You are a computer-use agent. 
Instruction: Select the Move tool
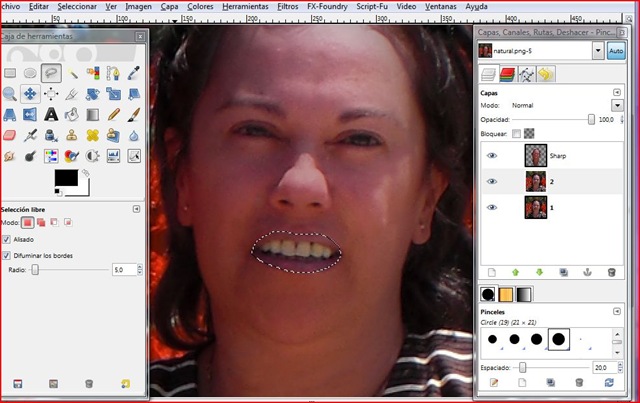(x=30, y=94)
